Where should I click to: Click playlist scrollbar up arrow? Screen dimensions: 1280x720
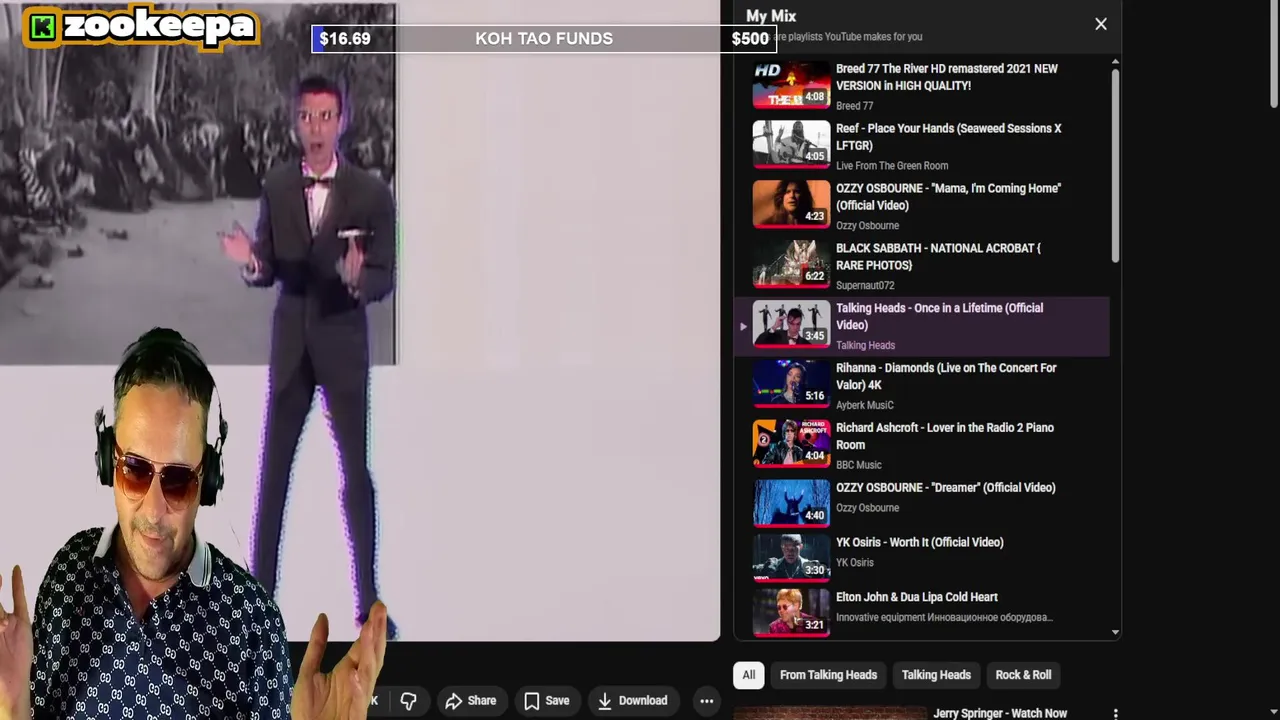click(x=1115, y=62)
